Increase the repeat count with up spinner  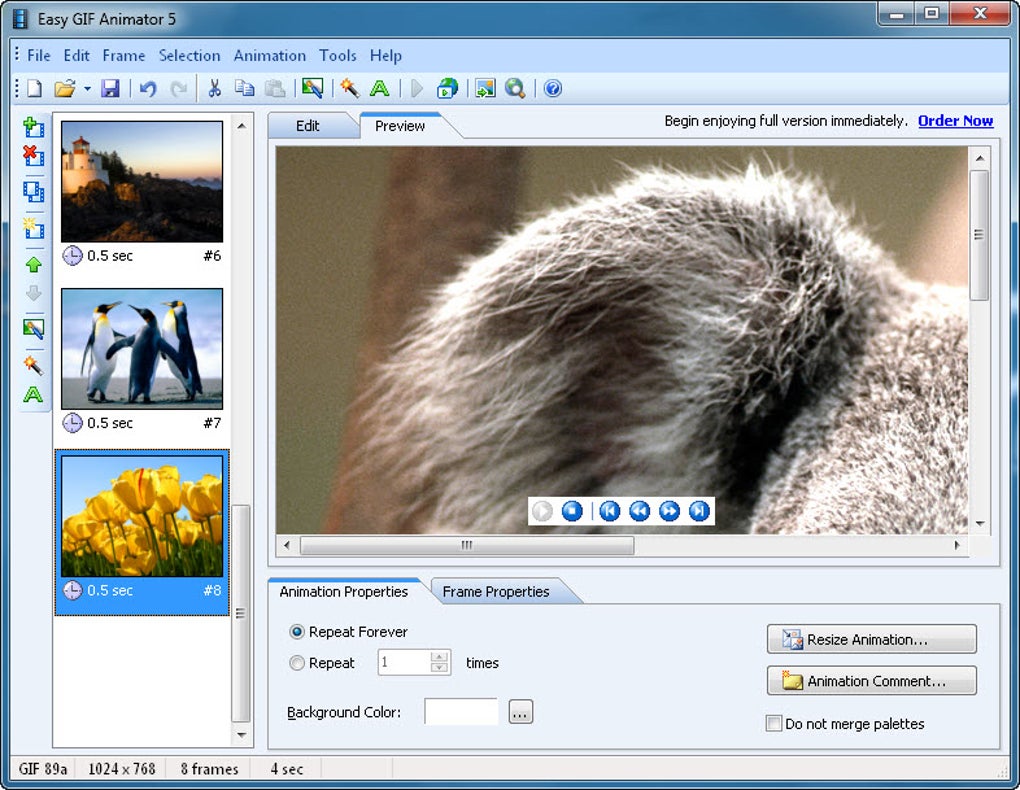click(x=440, y=657)
